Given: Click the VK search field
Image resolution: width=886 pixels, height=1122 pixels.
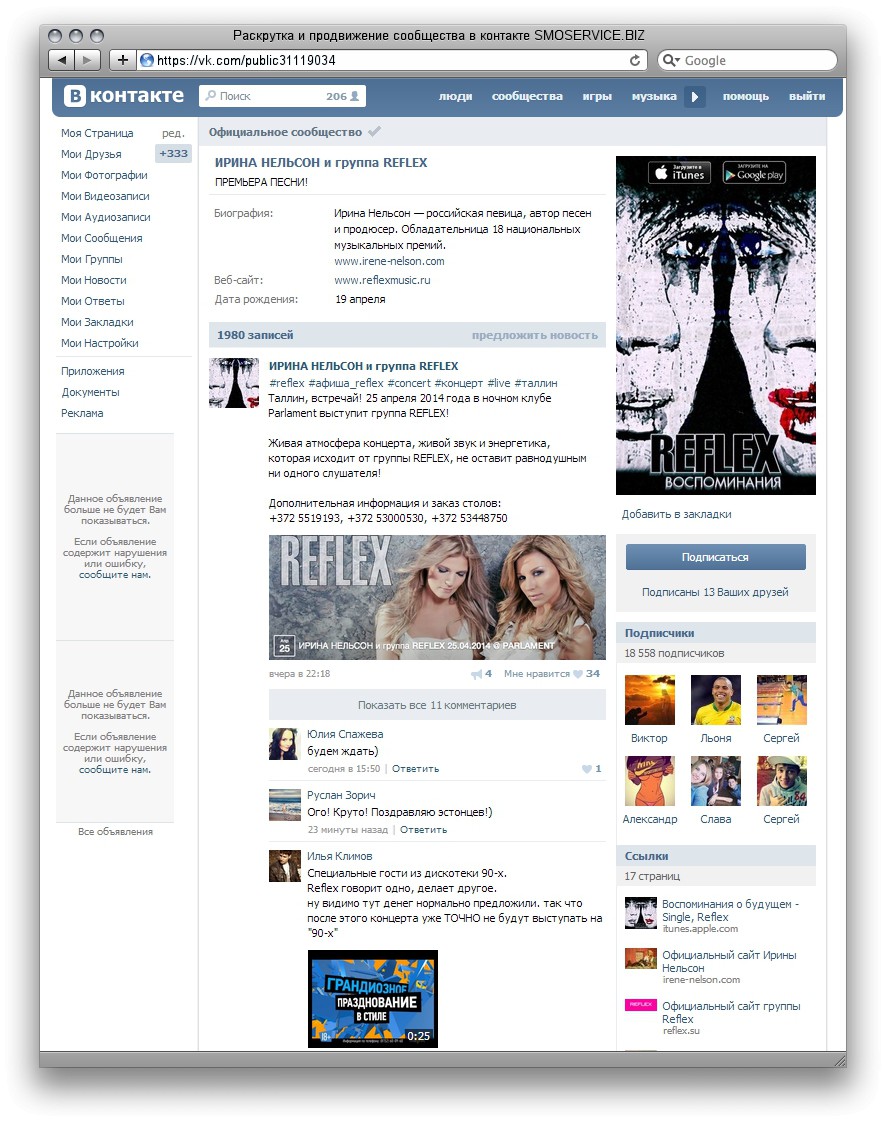Looking at the screenshot, I should [282, 96].
